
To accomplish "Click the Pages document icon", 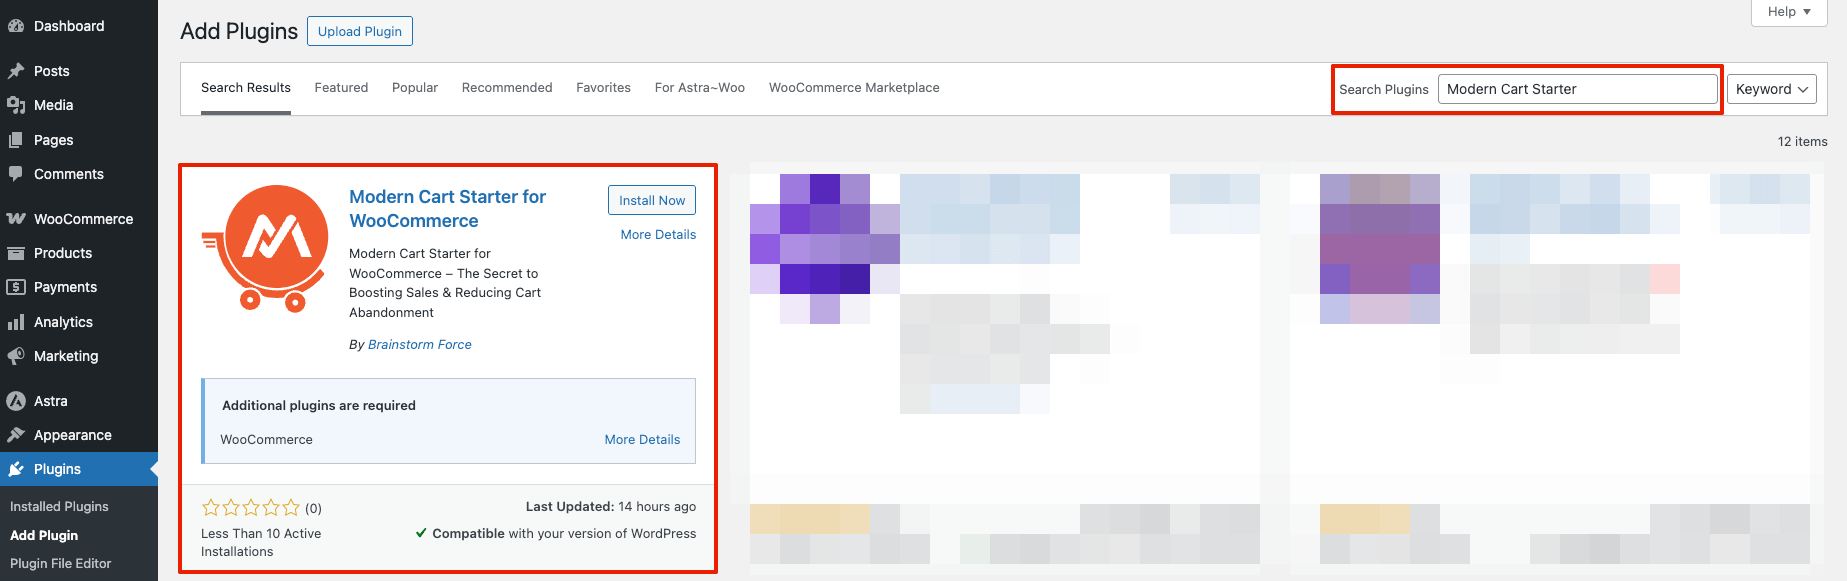I will tap(16, 140).
